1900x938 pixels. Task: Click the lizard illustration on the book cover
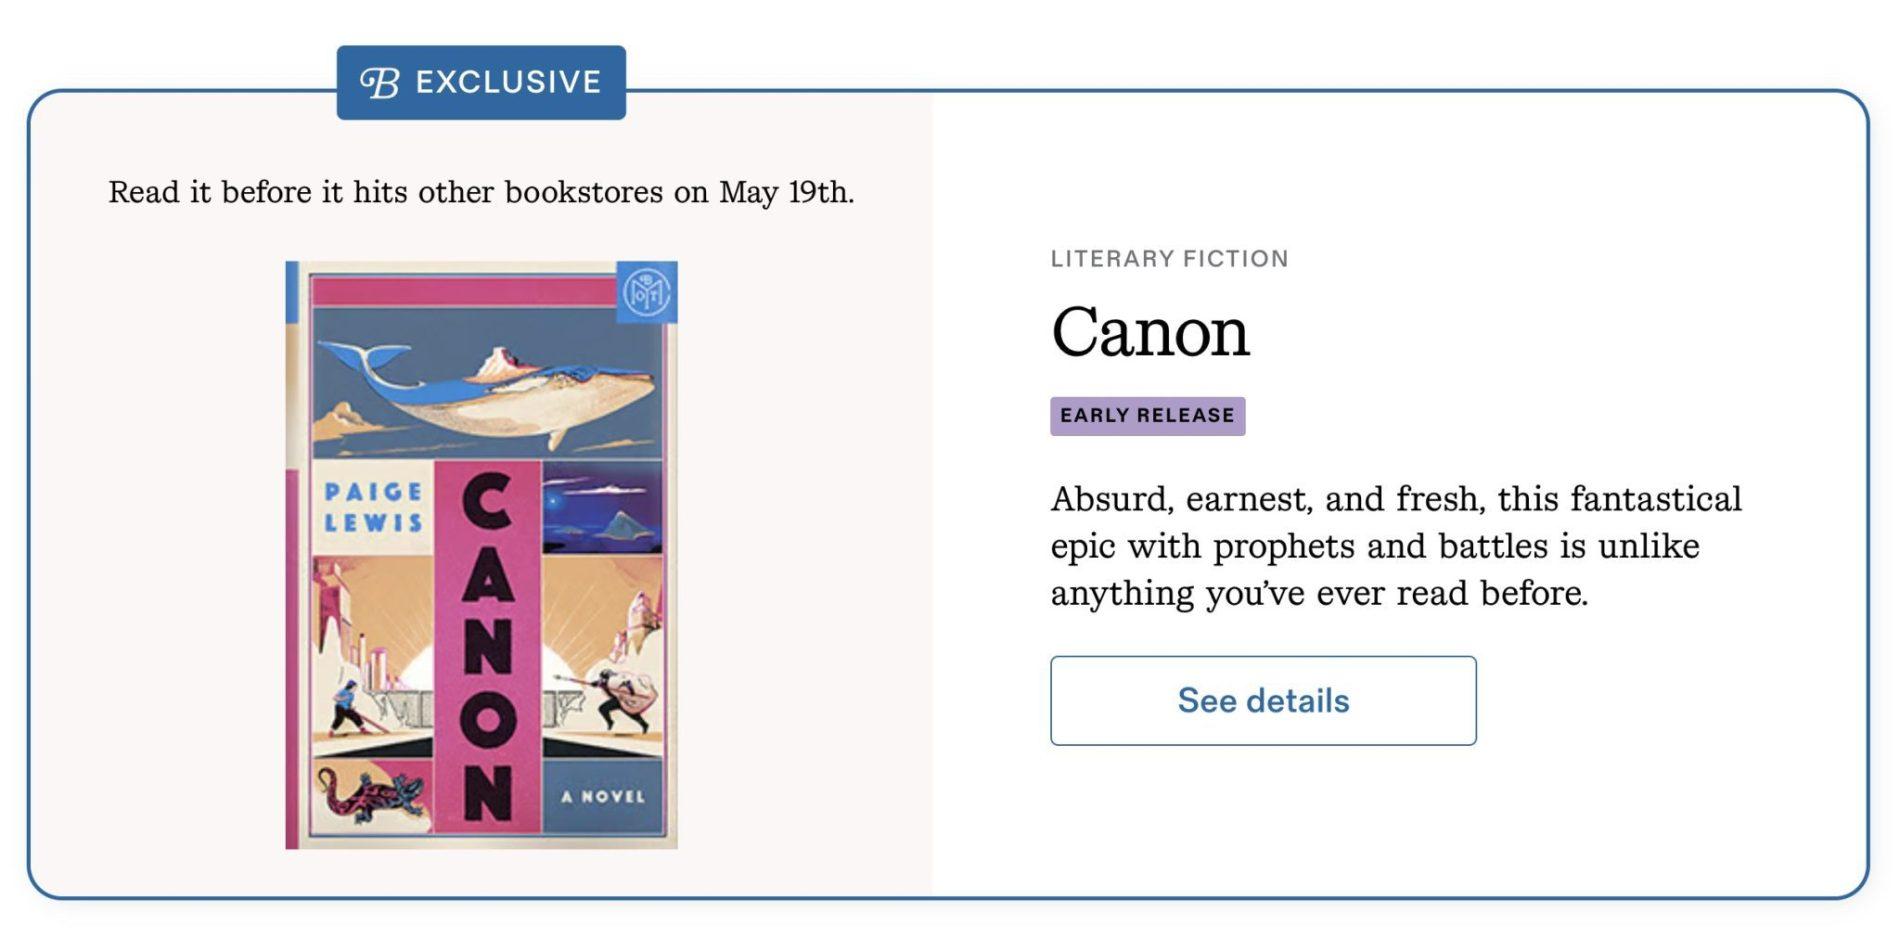pos(371,796)
